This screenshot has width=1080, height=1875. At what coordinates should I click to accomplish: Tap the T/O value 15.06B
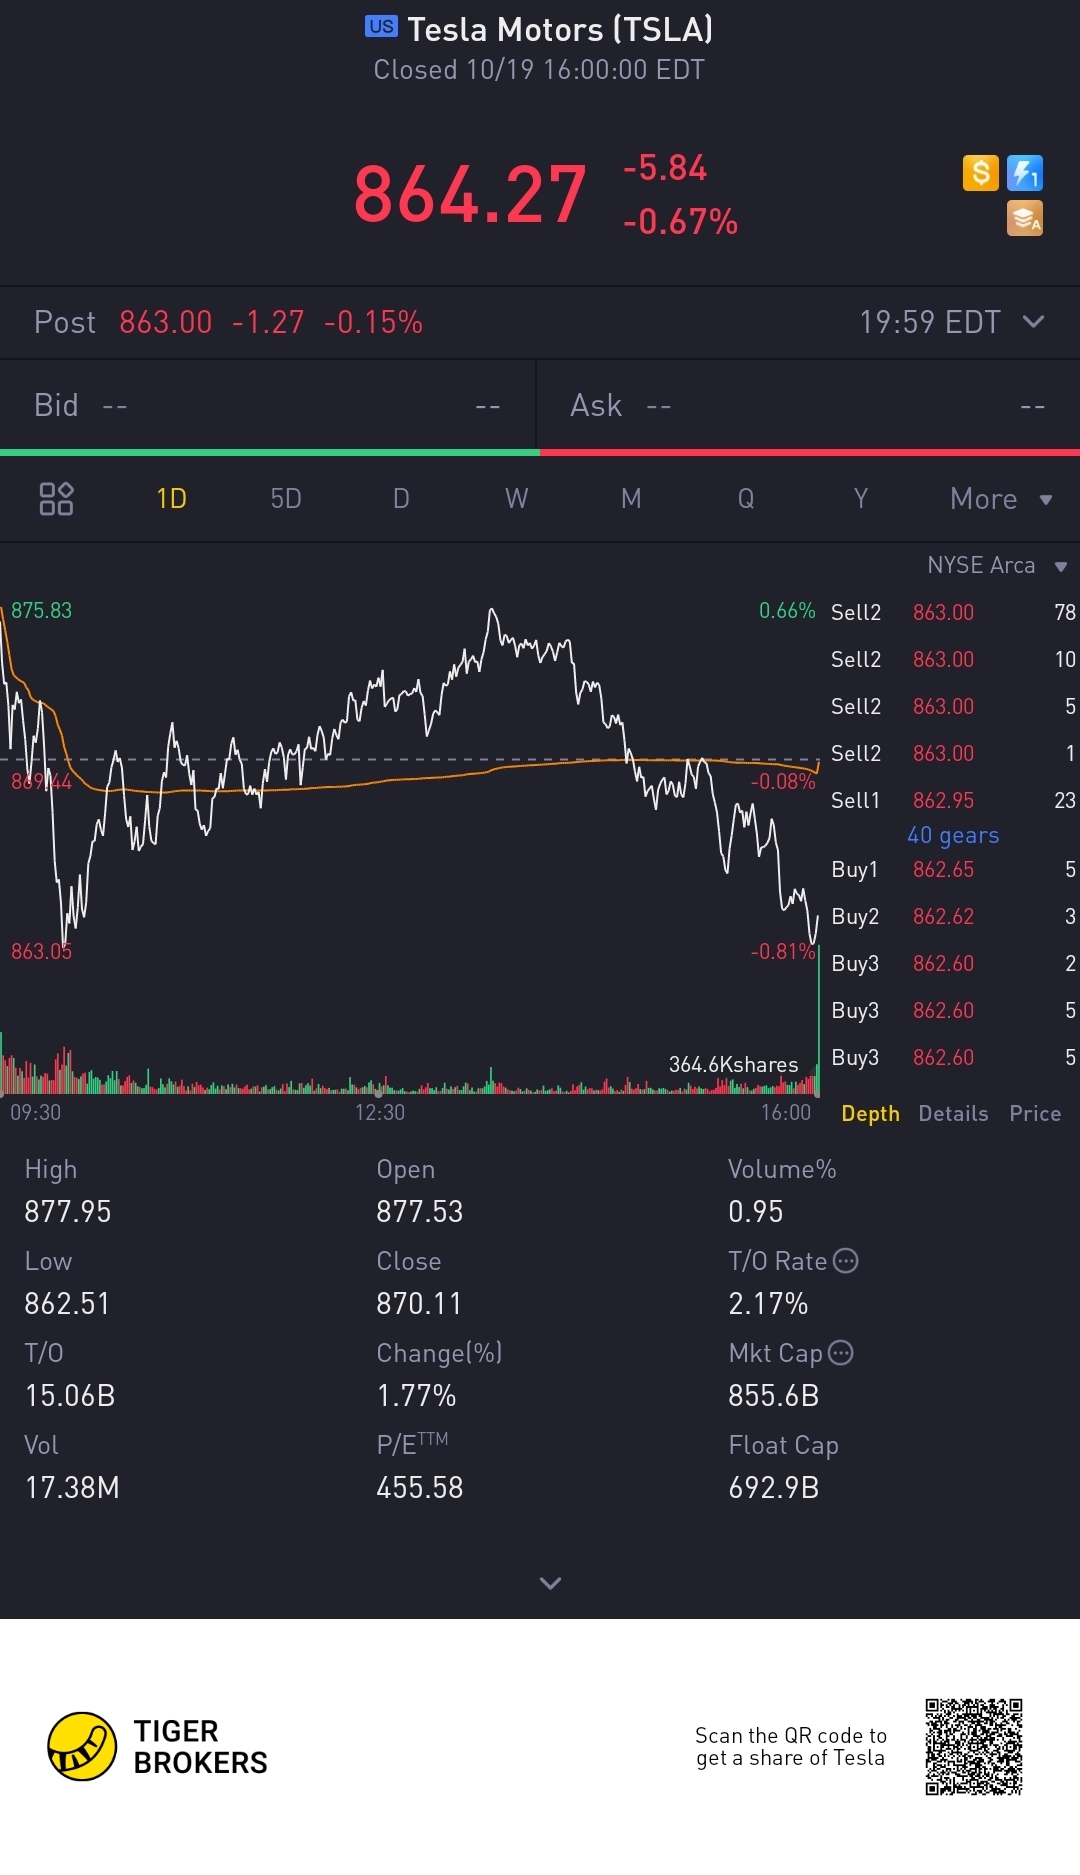click(70, 1395)
